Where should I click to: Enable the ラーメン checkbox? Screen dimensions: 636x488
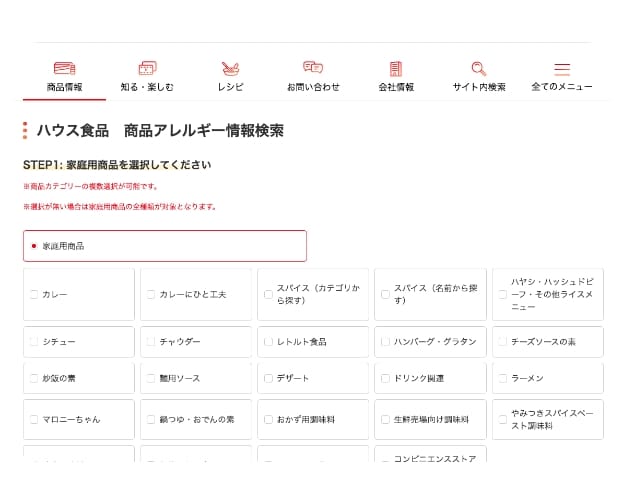503,378
